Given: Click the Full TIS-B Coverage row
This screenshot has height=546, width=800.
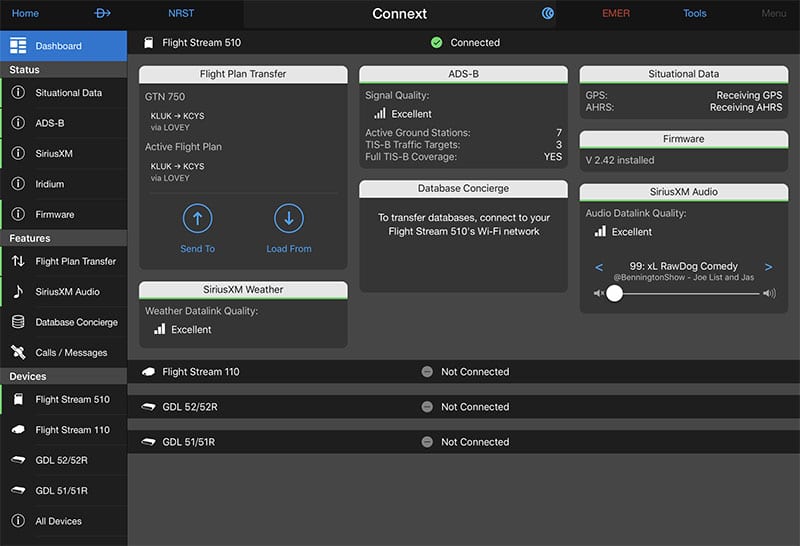Looking at the screenshot, I should [x=463, y=157].
